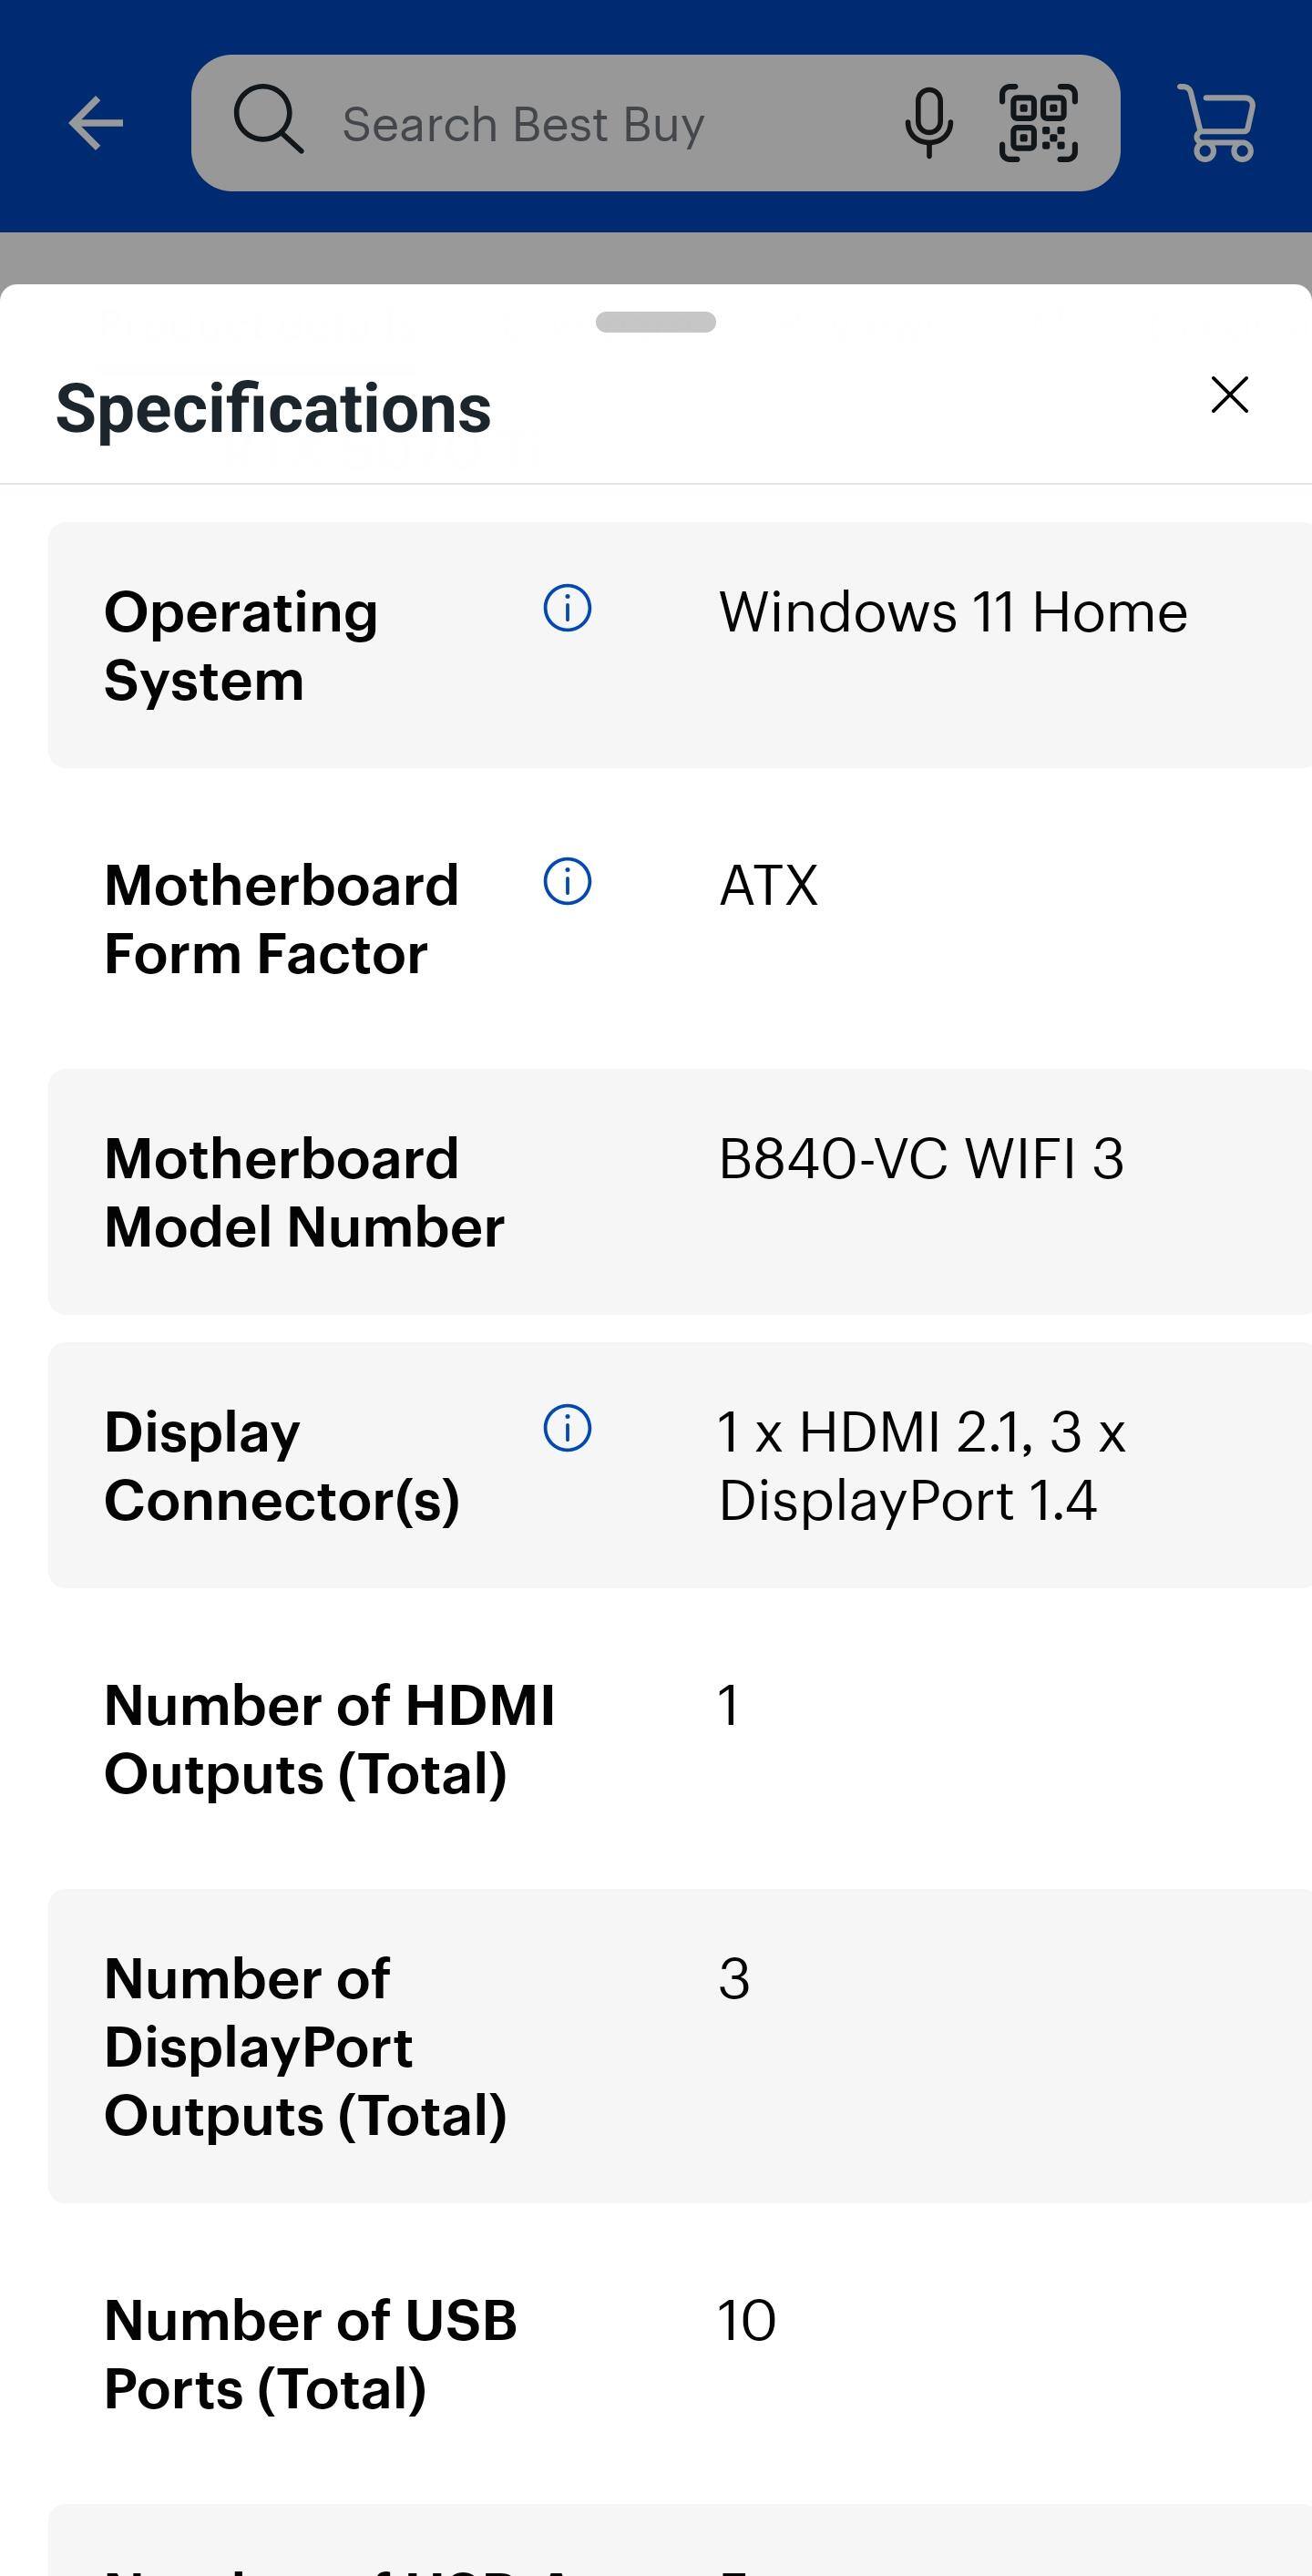The image size is (1312, 2576).
Task: Tap the search magnifier icon
Action: point(268,120)
